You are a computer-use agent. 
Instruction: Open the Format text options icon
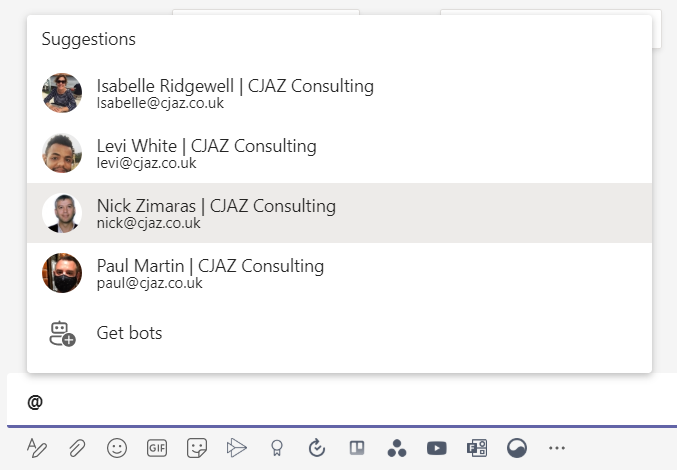tap(37, 448)
